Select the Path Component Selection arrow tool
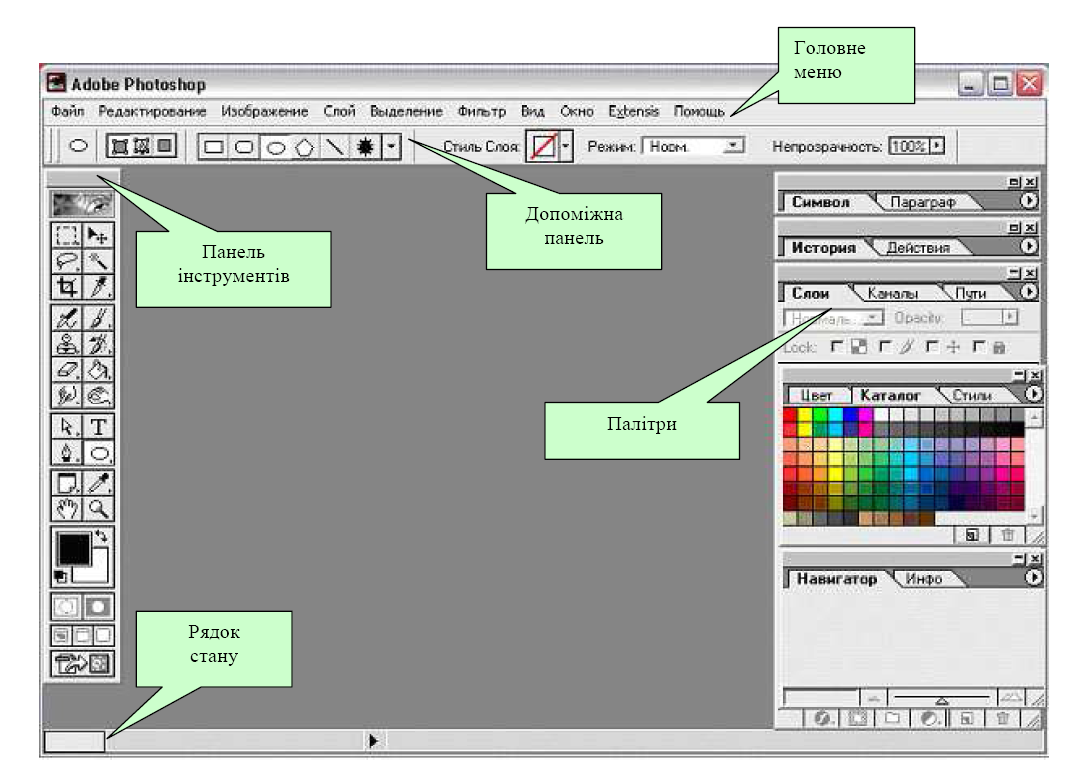This screenshot has width=1068, height=771. tap(67, 427)
